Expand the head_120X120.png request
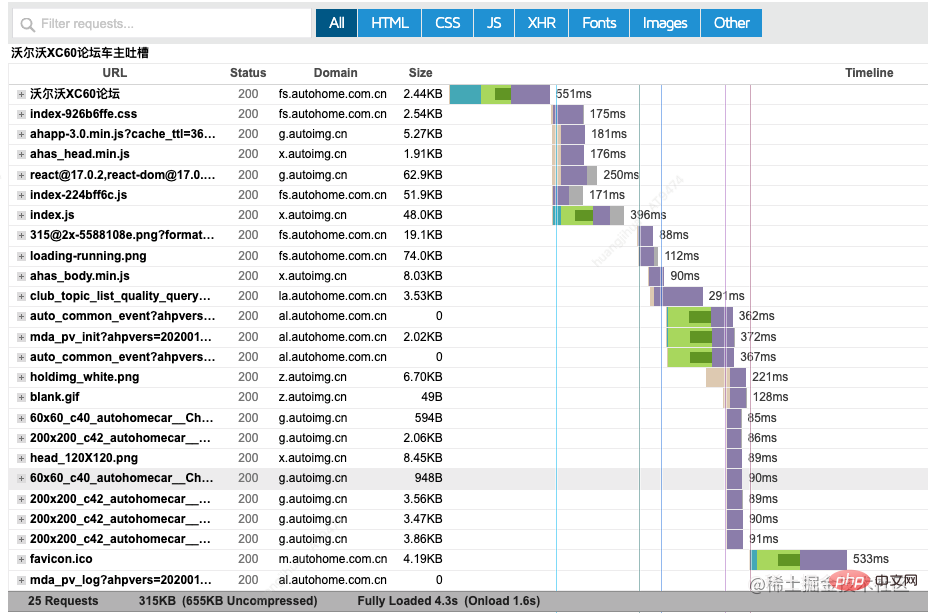The height and width of the screenshot is (613, 928). pyautogui.click(x=21, y=458)
